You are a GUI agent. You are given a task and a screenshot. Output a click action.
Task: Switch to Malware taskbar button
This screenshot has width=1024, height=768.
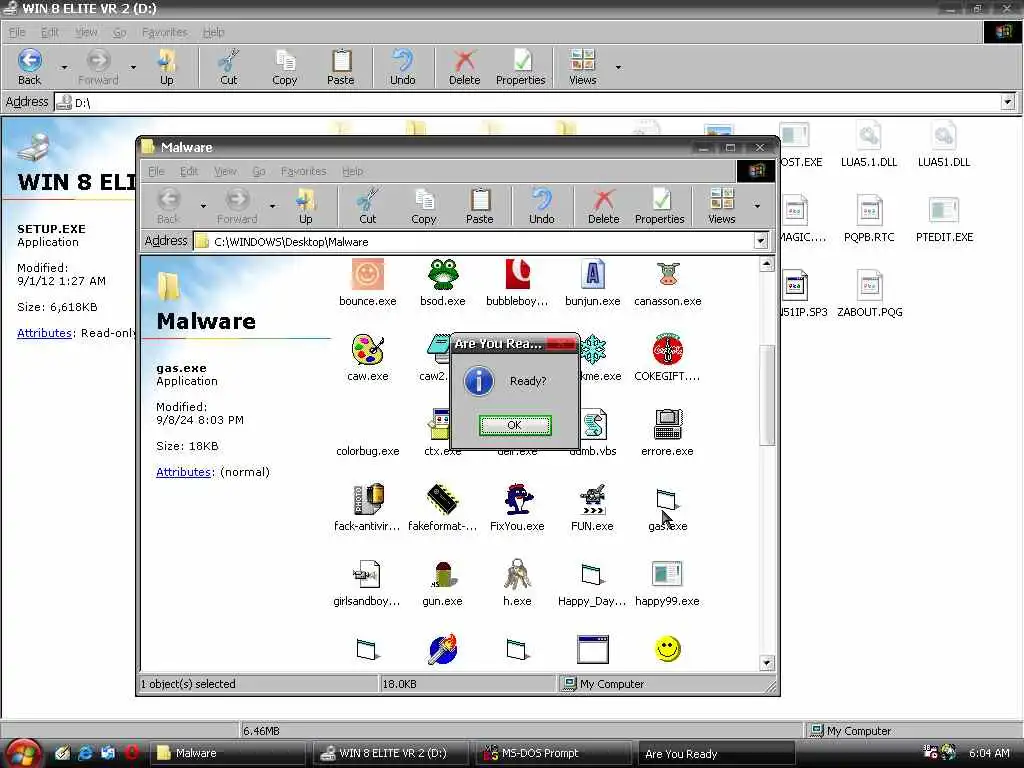(x=227, y=753)
